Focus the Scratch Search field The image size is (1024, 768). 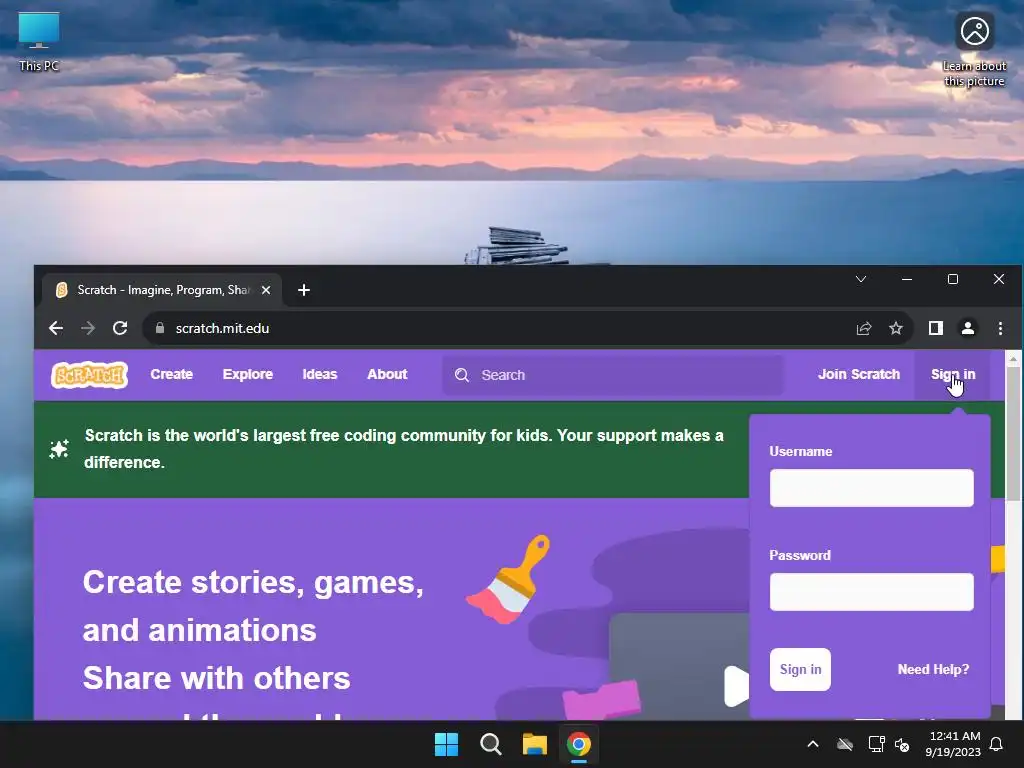(613, 375)
